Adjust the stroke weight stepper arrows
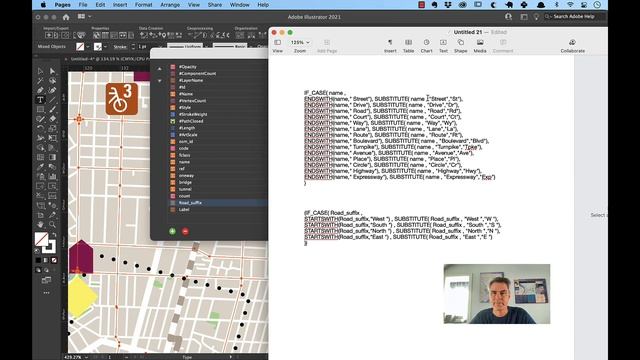 click(133, 47)
